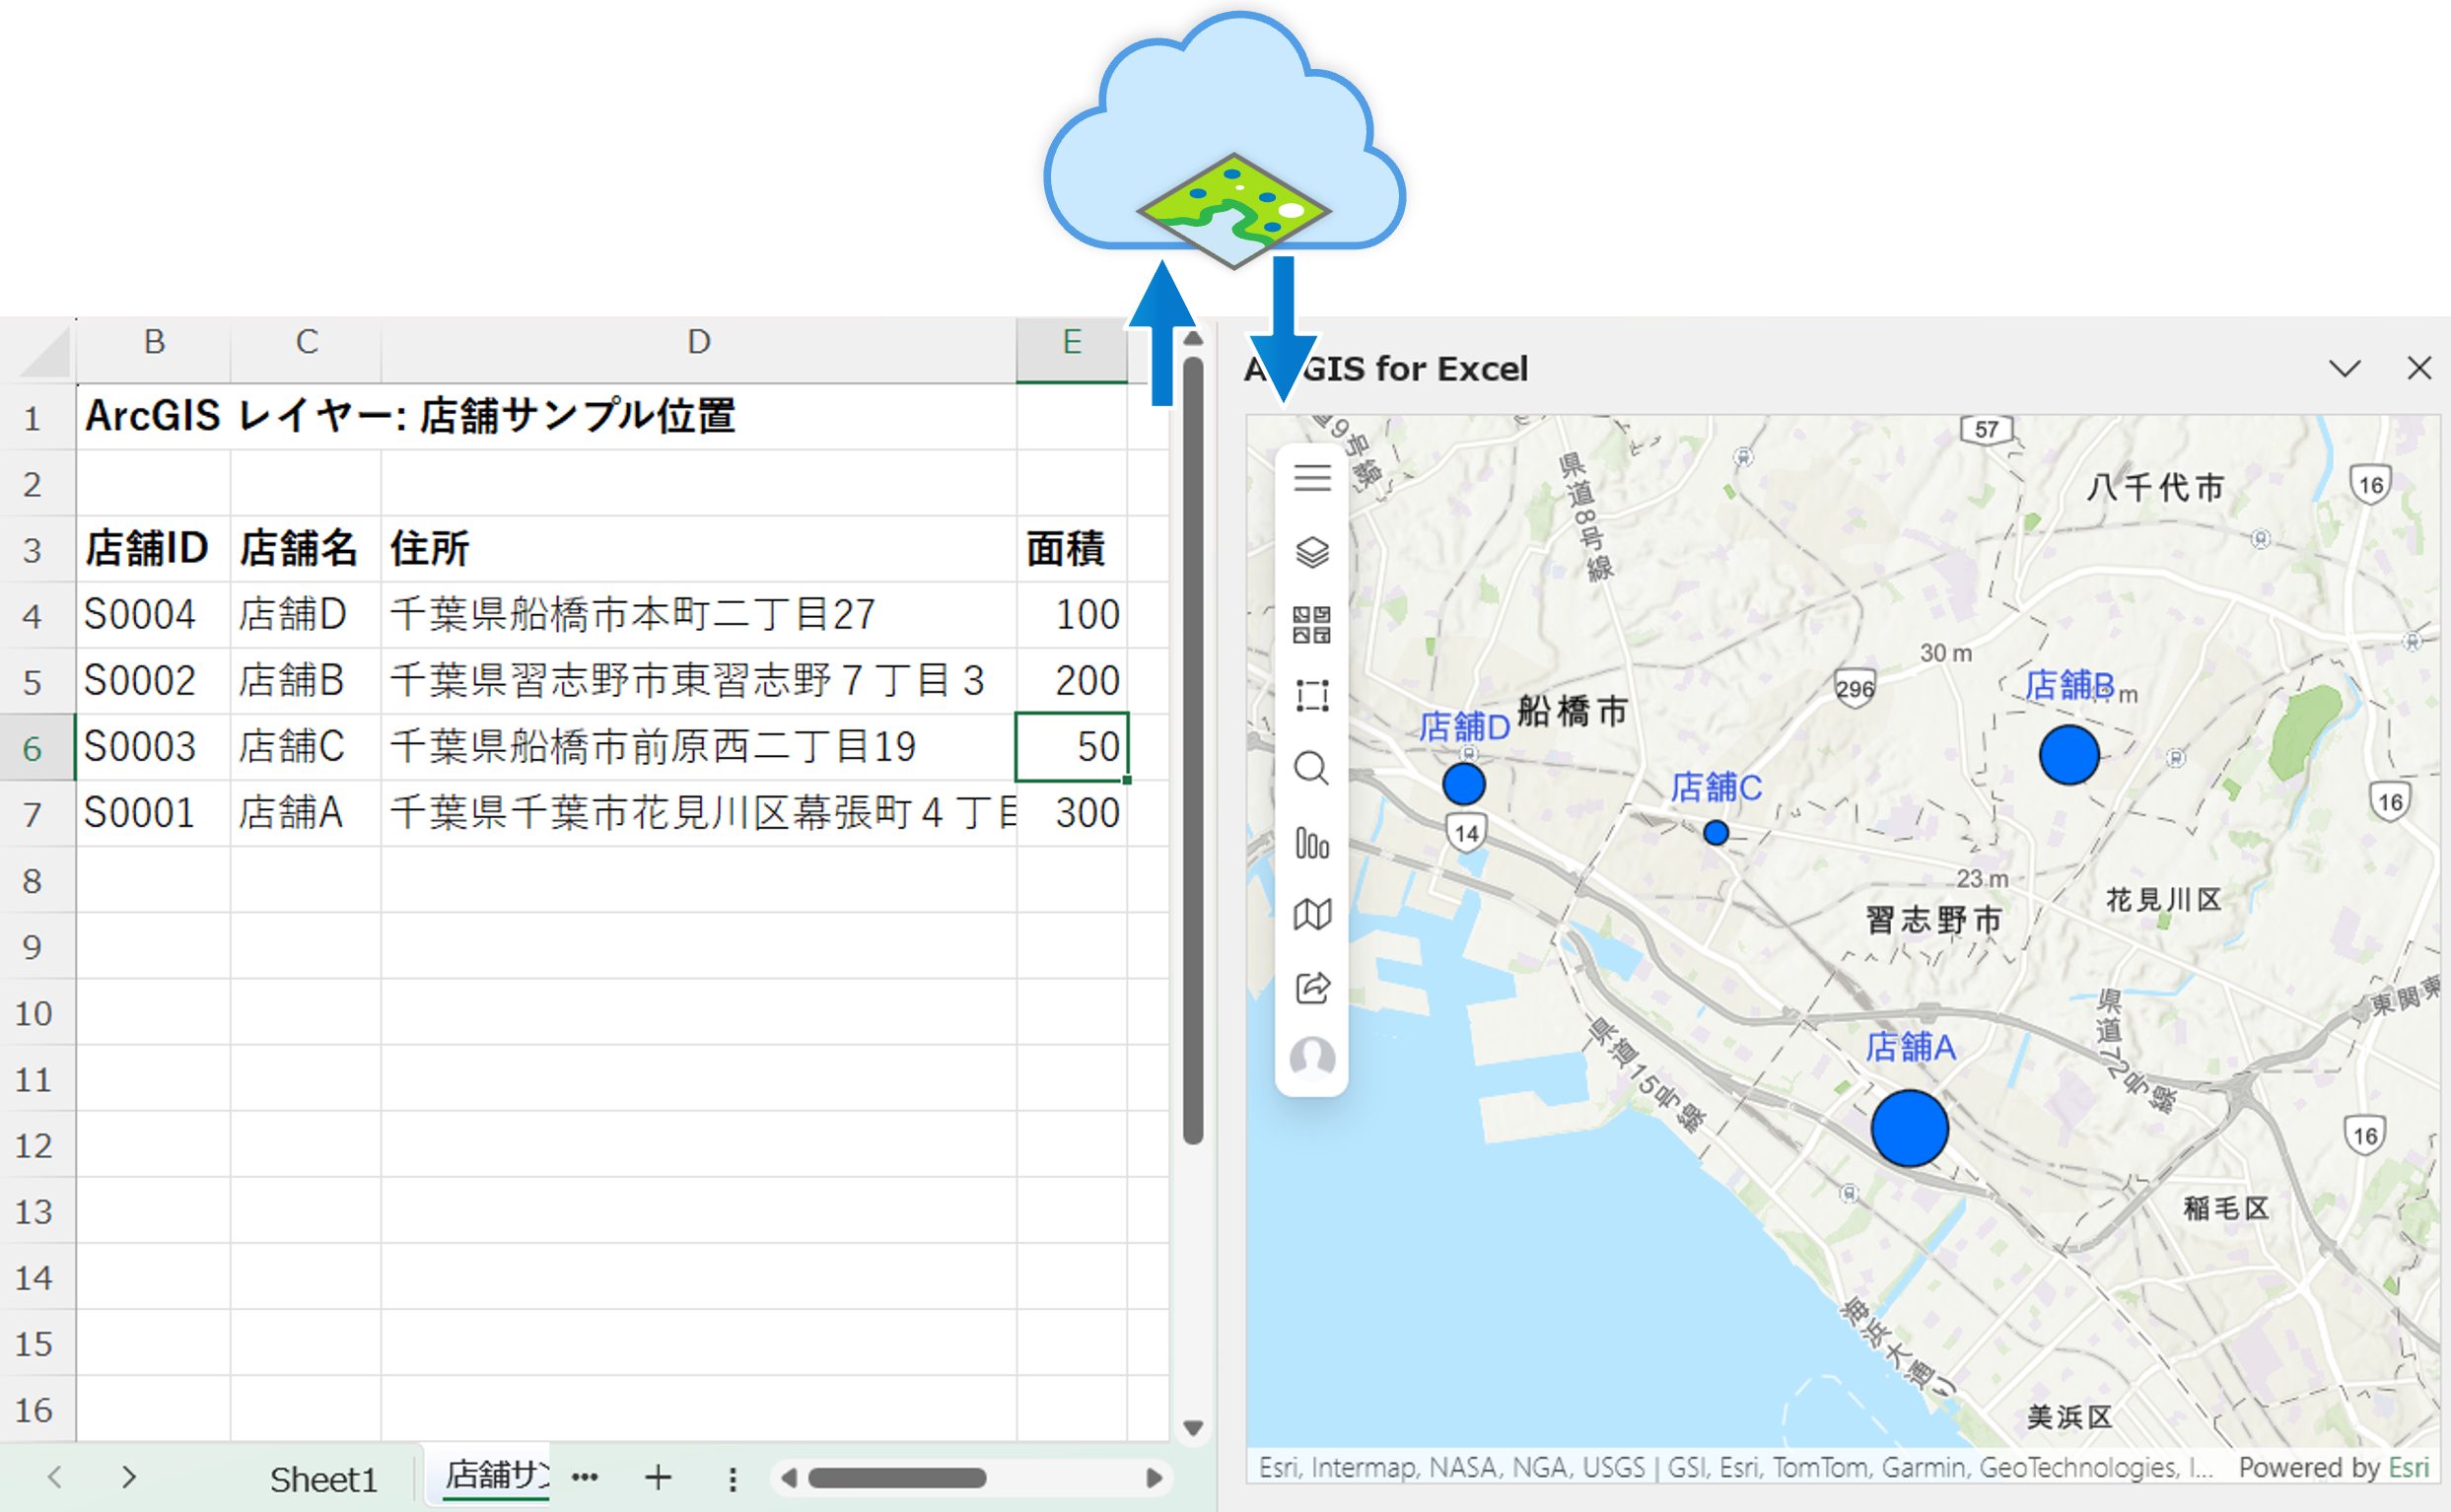Select row 6 header
Screen dimensions: 2451x1512
coord(36,747)
